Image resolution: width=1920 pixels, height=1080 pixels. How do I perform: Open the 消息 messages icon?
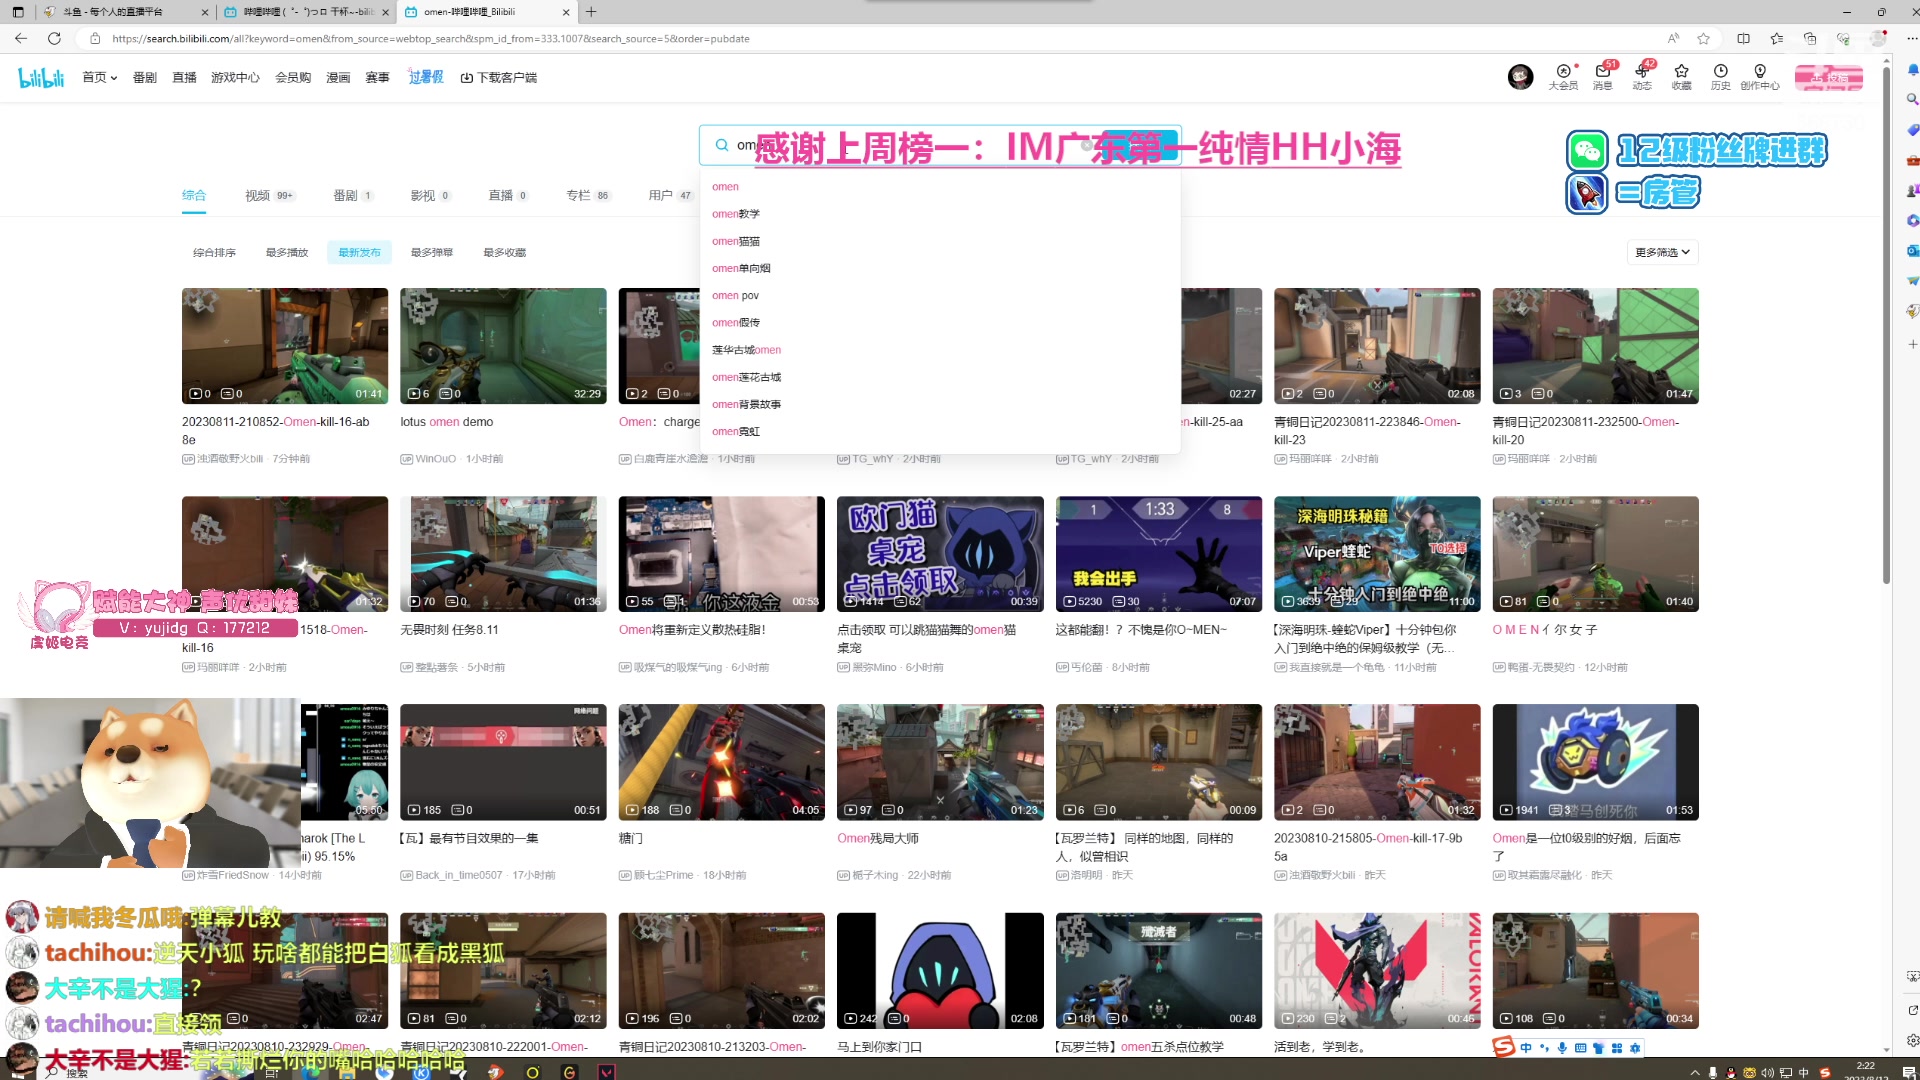[1603, 77]
